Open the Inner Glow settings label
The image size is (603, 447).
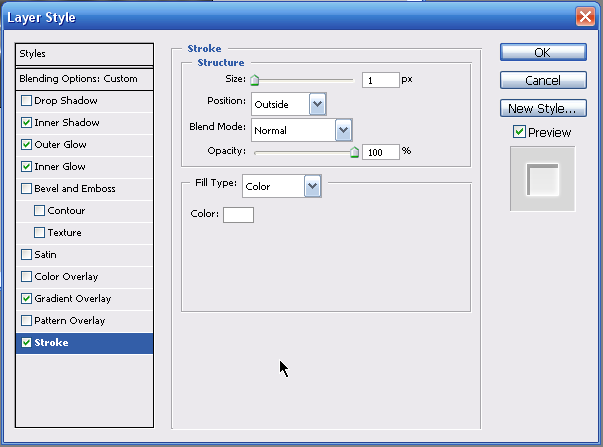(60, 167)
